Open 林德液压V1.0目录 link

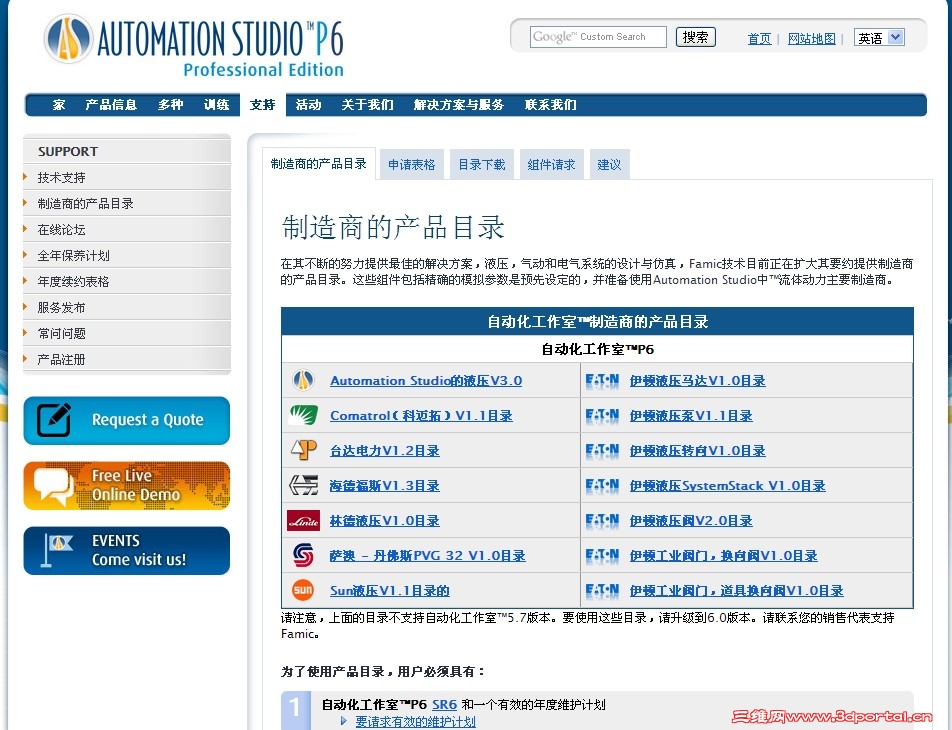click(385, 520)
